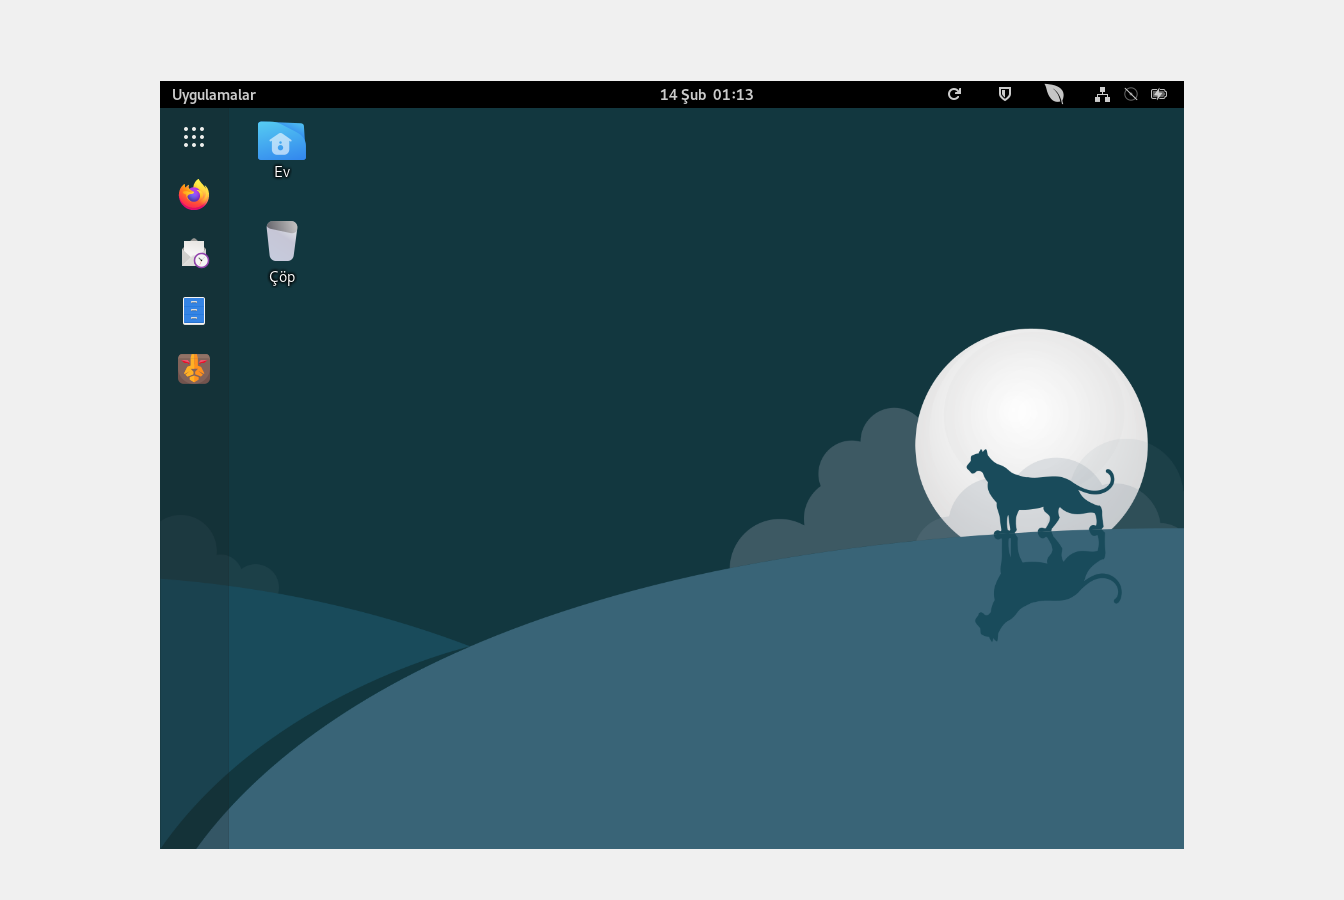Select the Ev home folder on desktop

tap(282, 151)
